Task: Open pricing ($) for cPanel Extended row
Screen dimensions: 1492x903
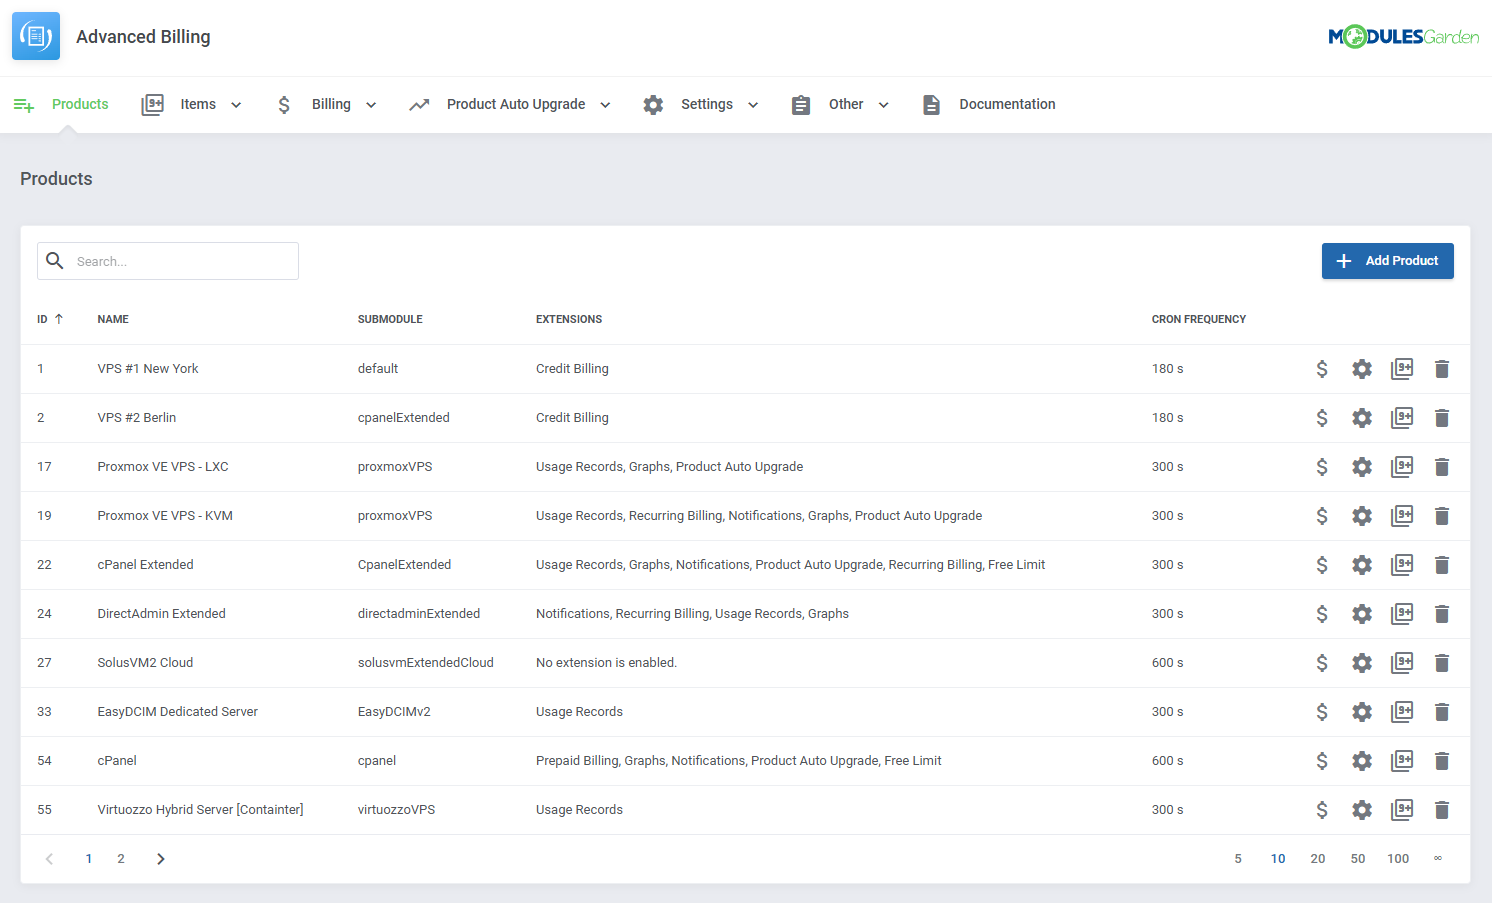Action: (x=1322, y=565)
